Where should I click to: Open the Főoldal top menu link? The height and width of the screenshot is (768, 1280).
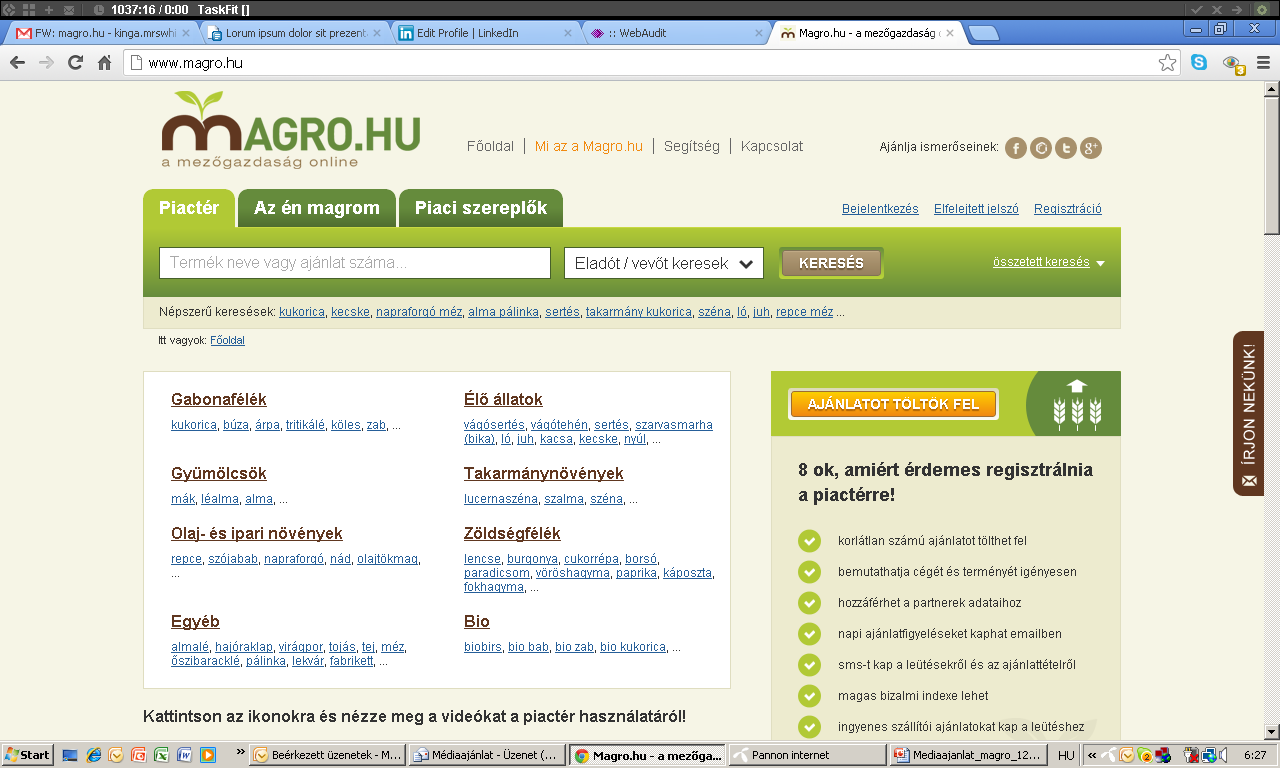(x=490, y=146)
